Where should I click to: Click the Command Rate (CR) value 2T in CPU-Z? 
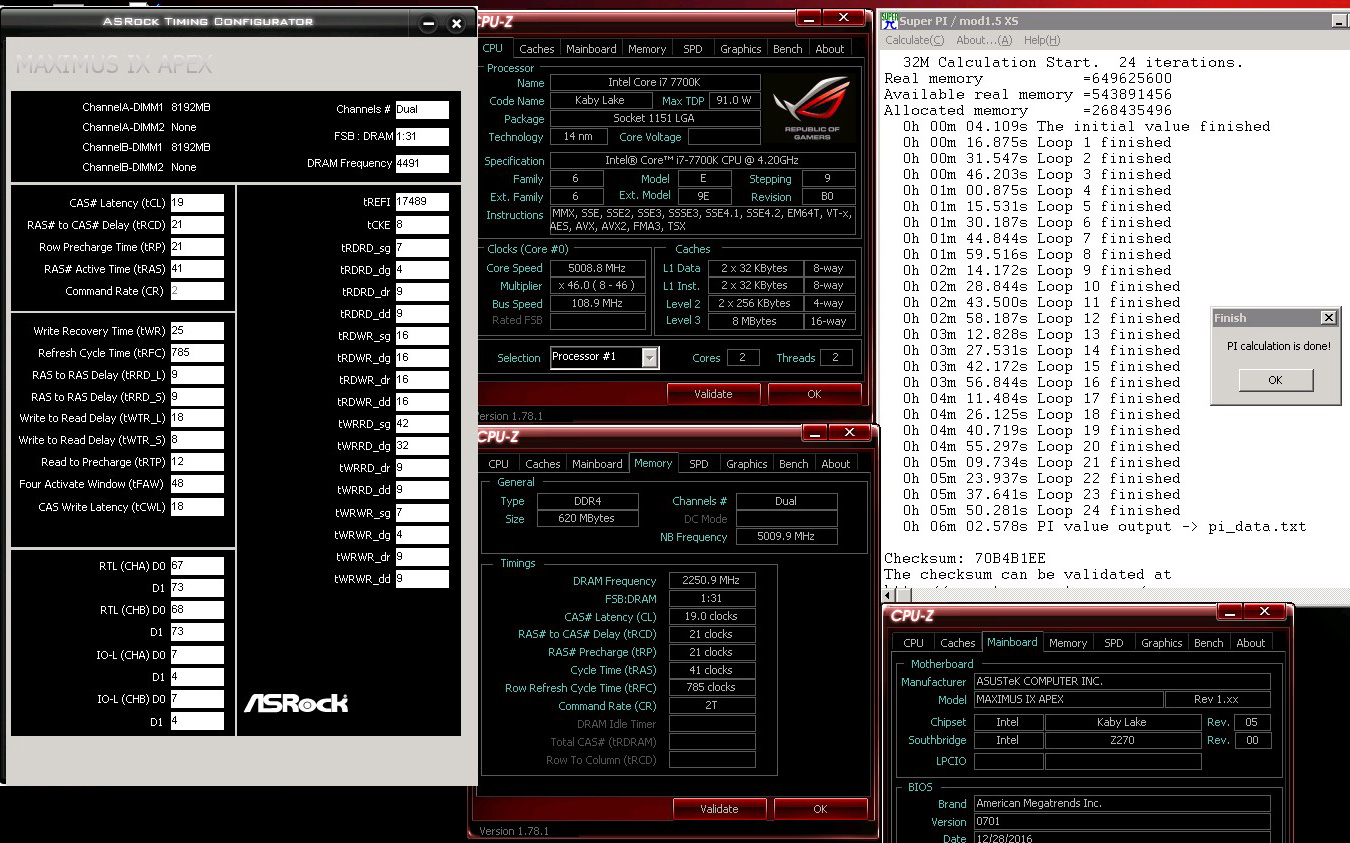[x=712, y=705]
